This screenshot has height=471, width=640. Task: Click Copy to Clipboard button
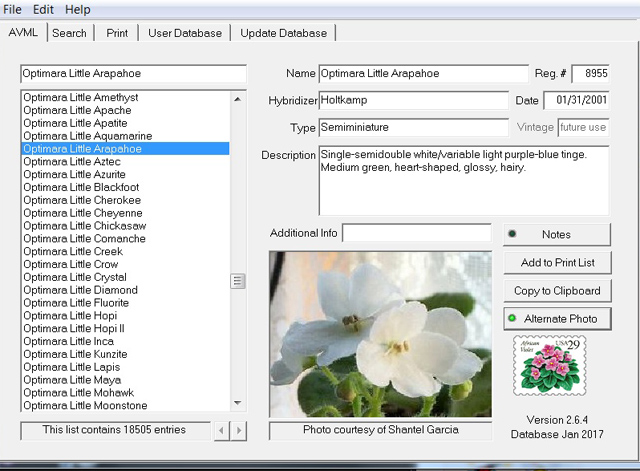(557, 291)
